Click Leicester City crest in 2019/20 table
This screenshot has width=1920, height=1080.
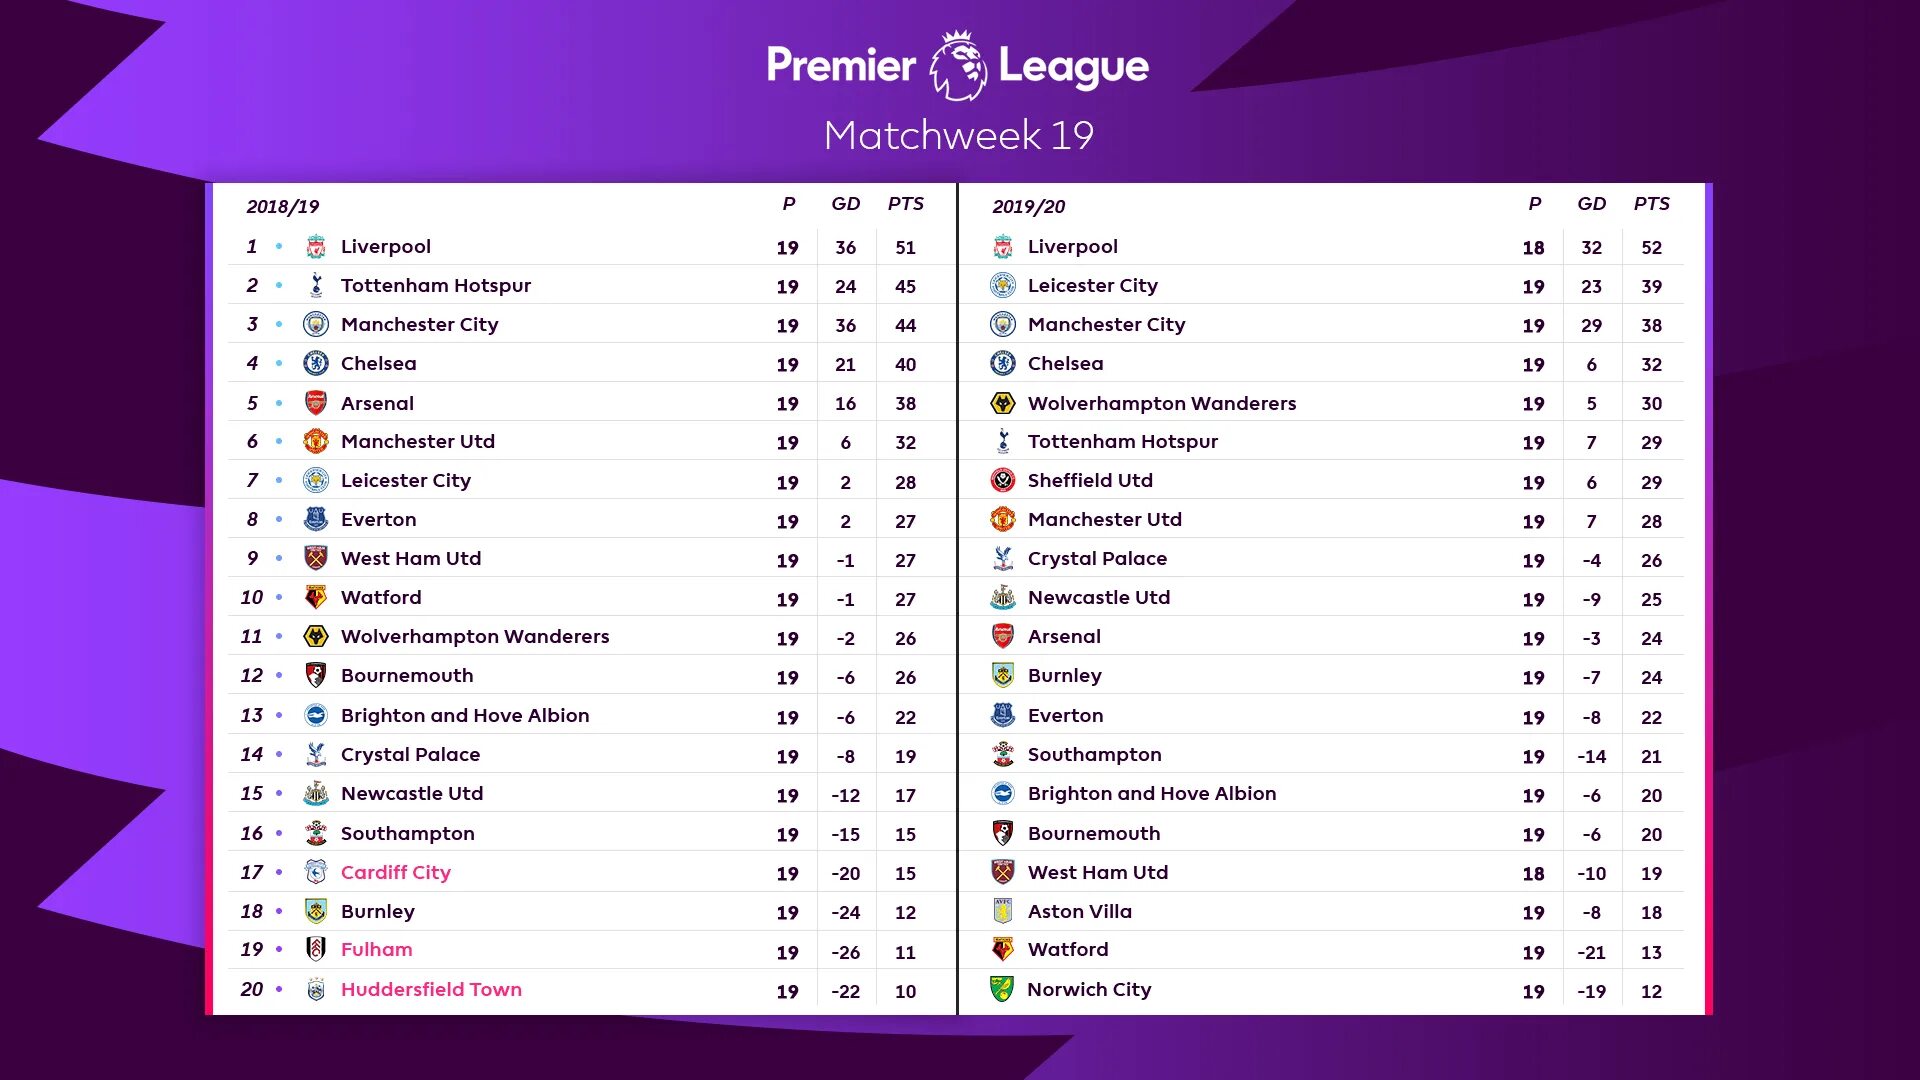(x=1003, y=286)
